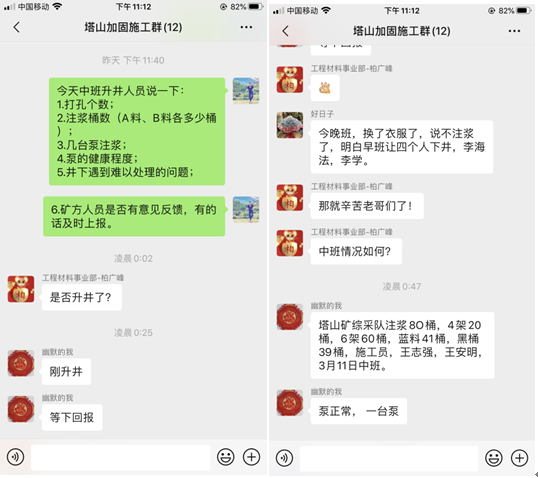Tap the plus attachments button in right chat

click(519, 458)
